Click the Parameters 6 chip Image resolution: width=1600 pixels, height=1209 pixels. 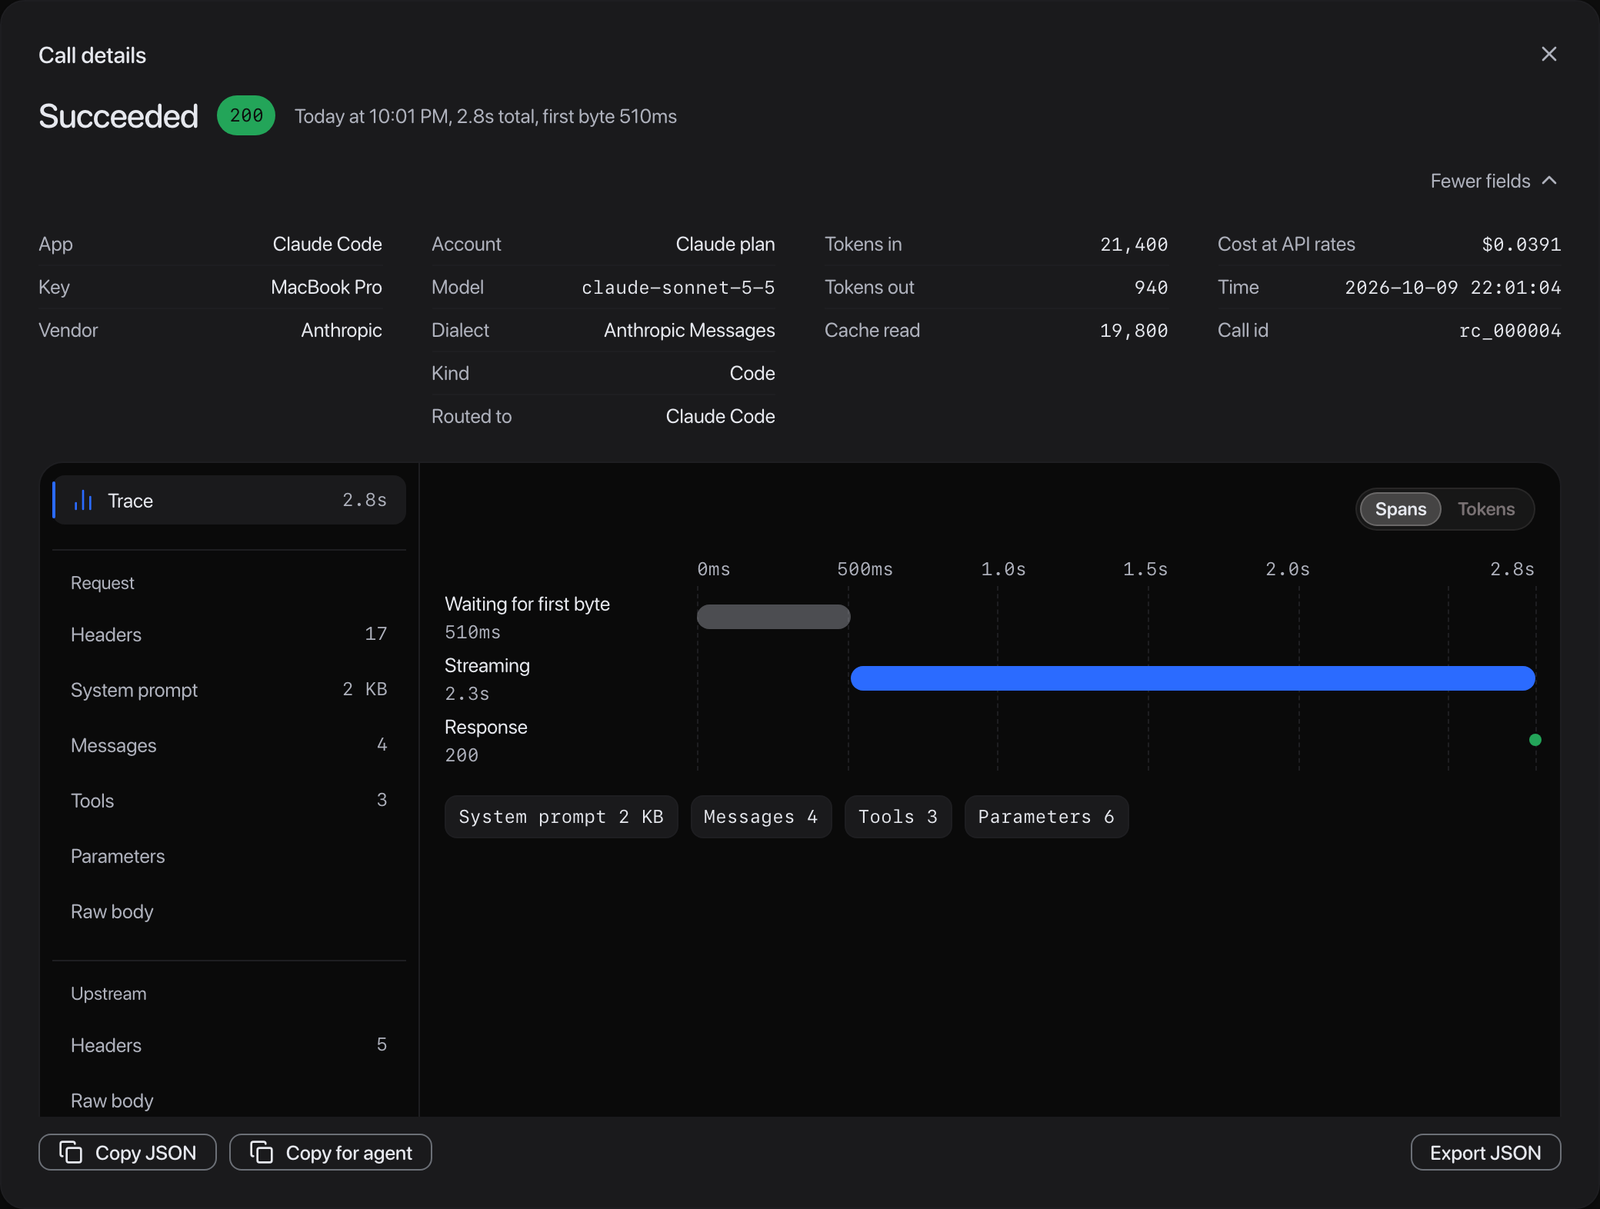click(1046, 817)
